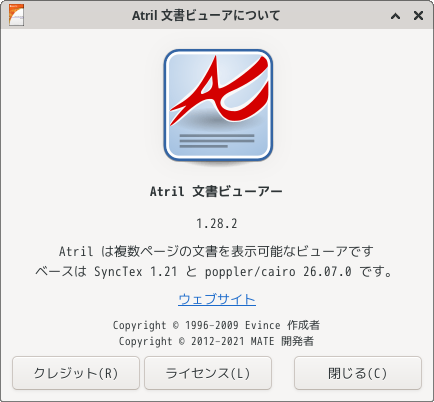Open the クレジット(R) credits button
434x402 pixels.
click(x=76, y=373)
